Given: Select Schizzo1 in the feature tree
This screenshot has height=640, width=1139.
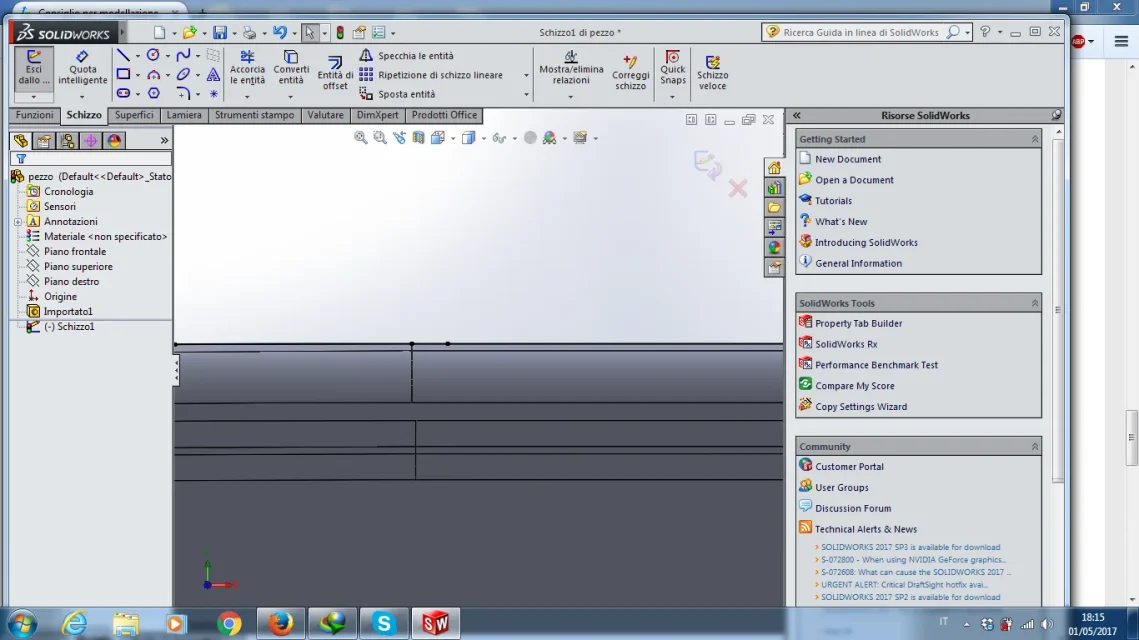Looking at the screenshot, I should pos(68,327).
